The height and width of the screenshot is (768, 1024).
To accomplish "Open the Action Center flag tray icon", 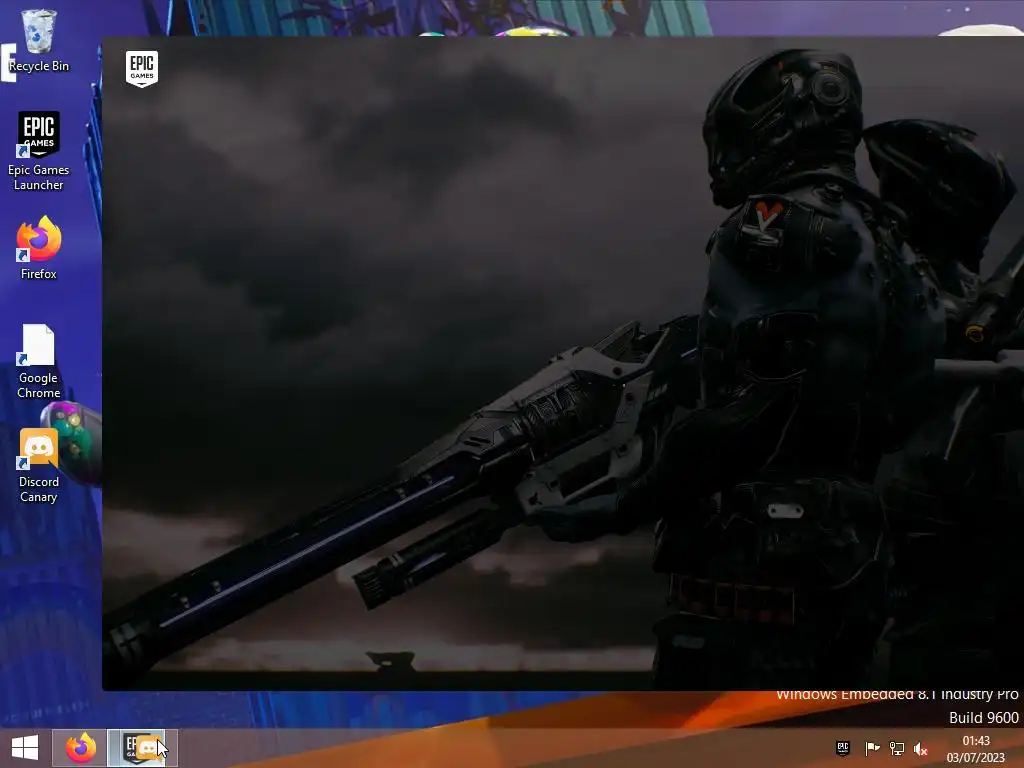I will pos(872,748).
